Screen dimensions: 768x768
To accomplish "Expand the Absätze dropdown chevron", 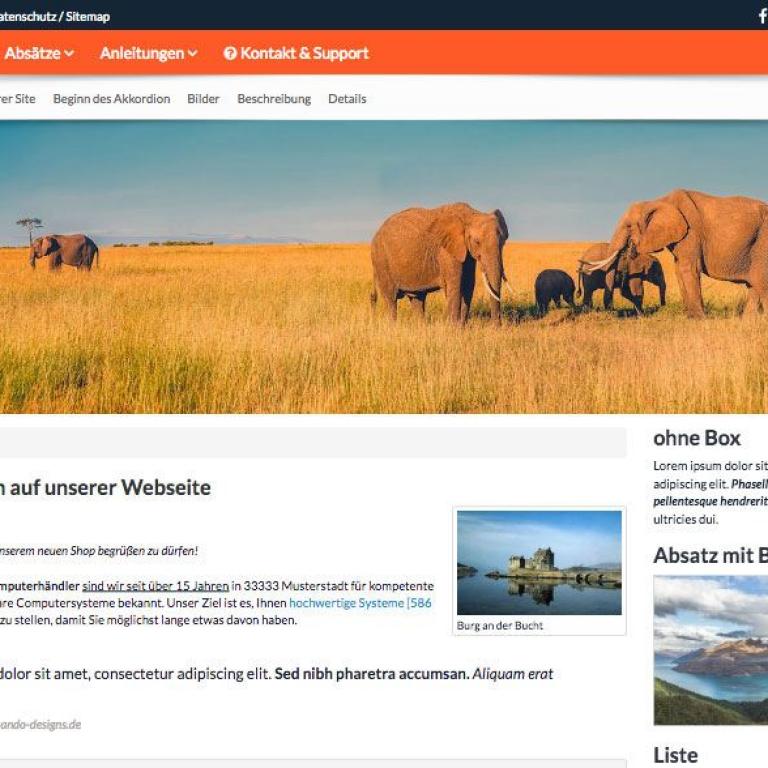I will click(69, 53).
